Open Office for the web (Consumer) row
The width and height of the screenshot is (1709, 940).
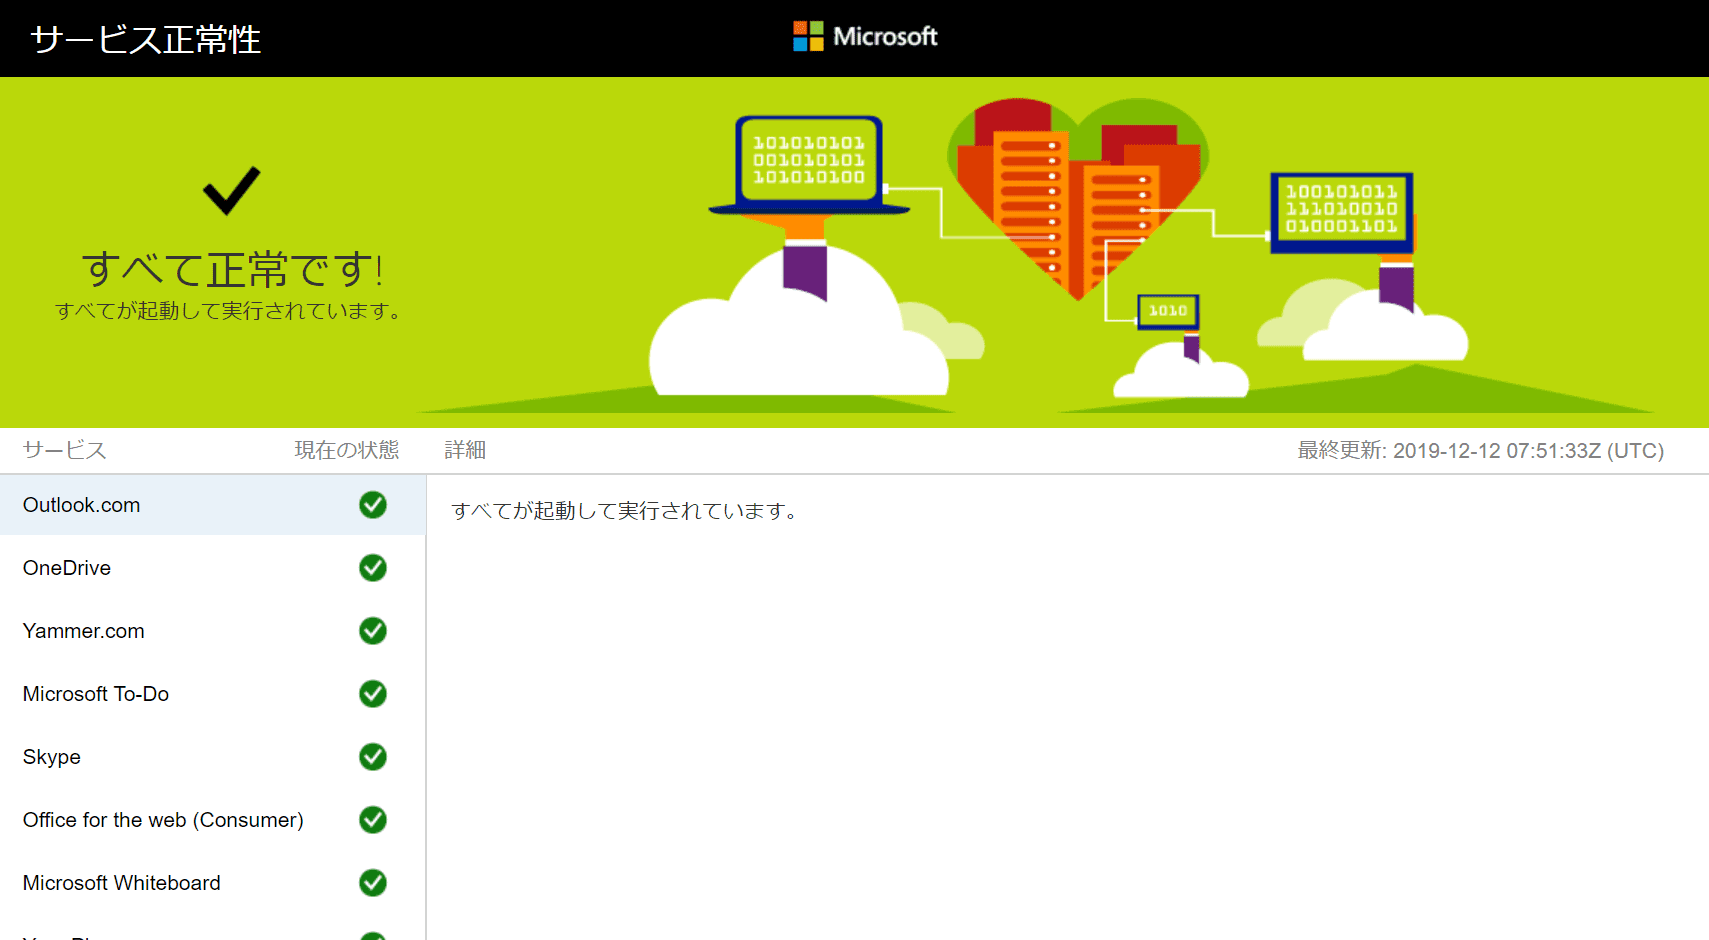[x=213, y=820]
